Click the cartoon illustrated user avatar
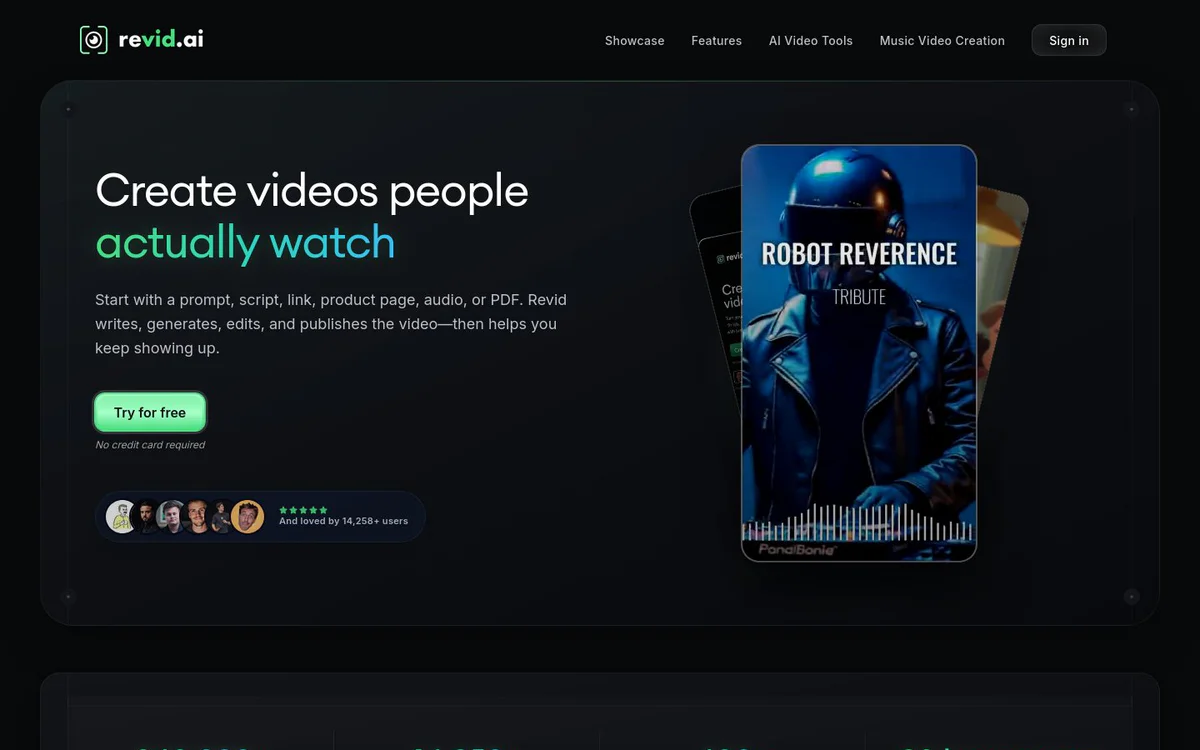 pos(122,517)
